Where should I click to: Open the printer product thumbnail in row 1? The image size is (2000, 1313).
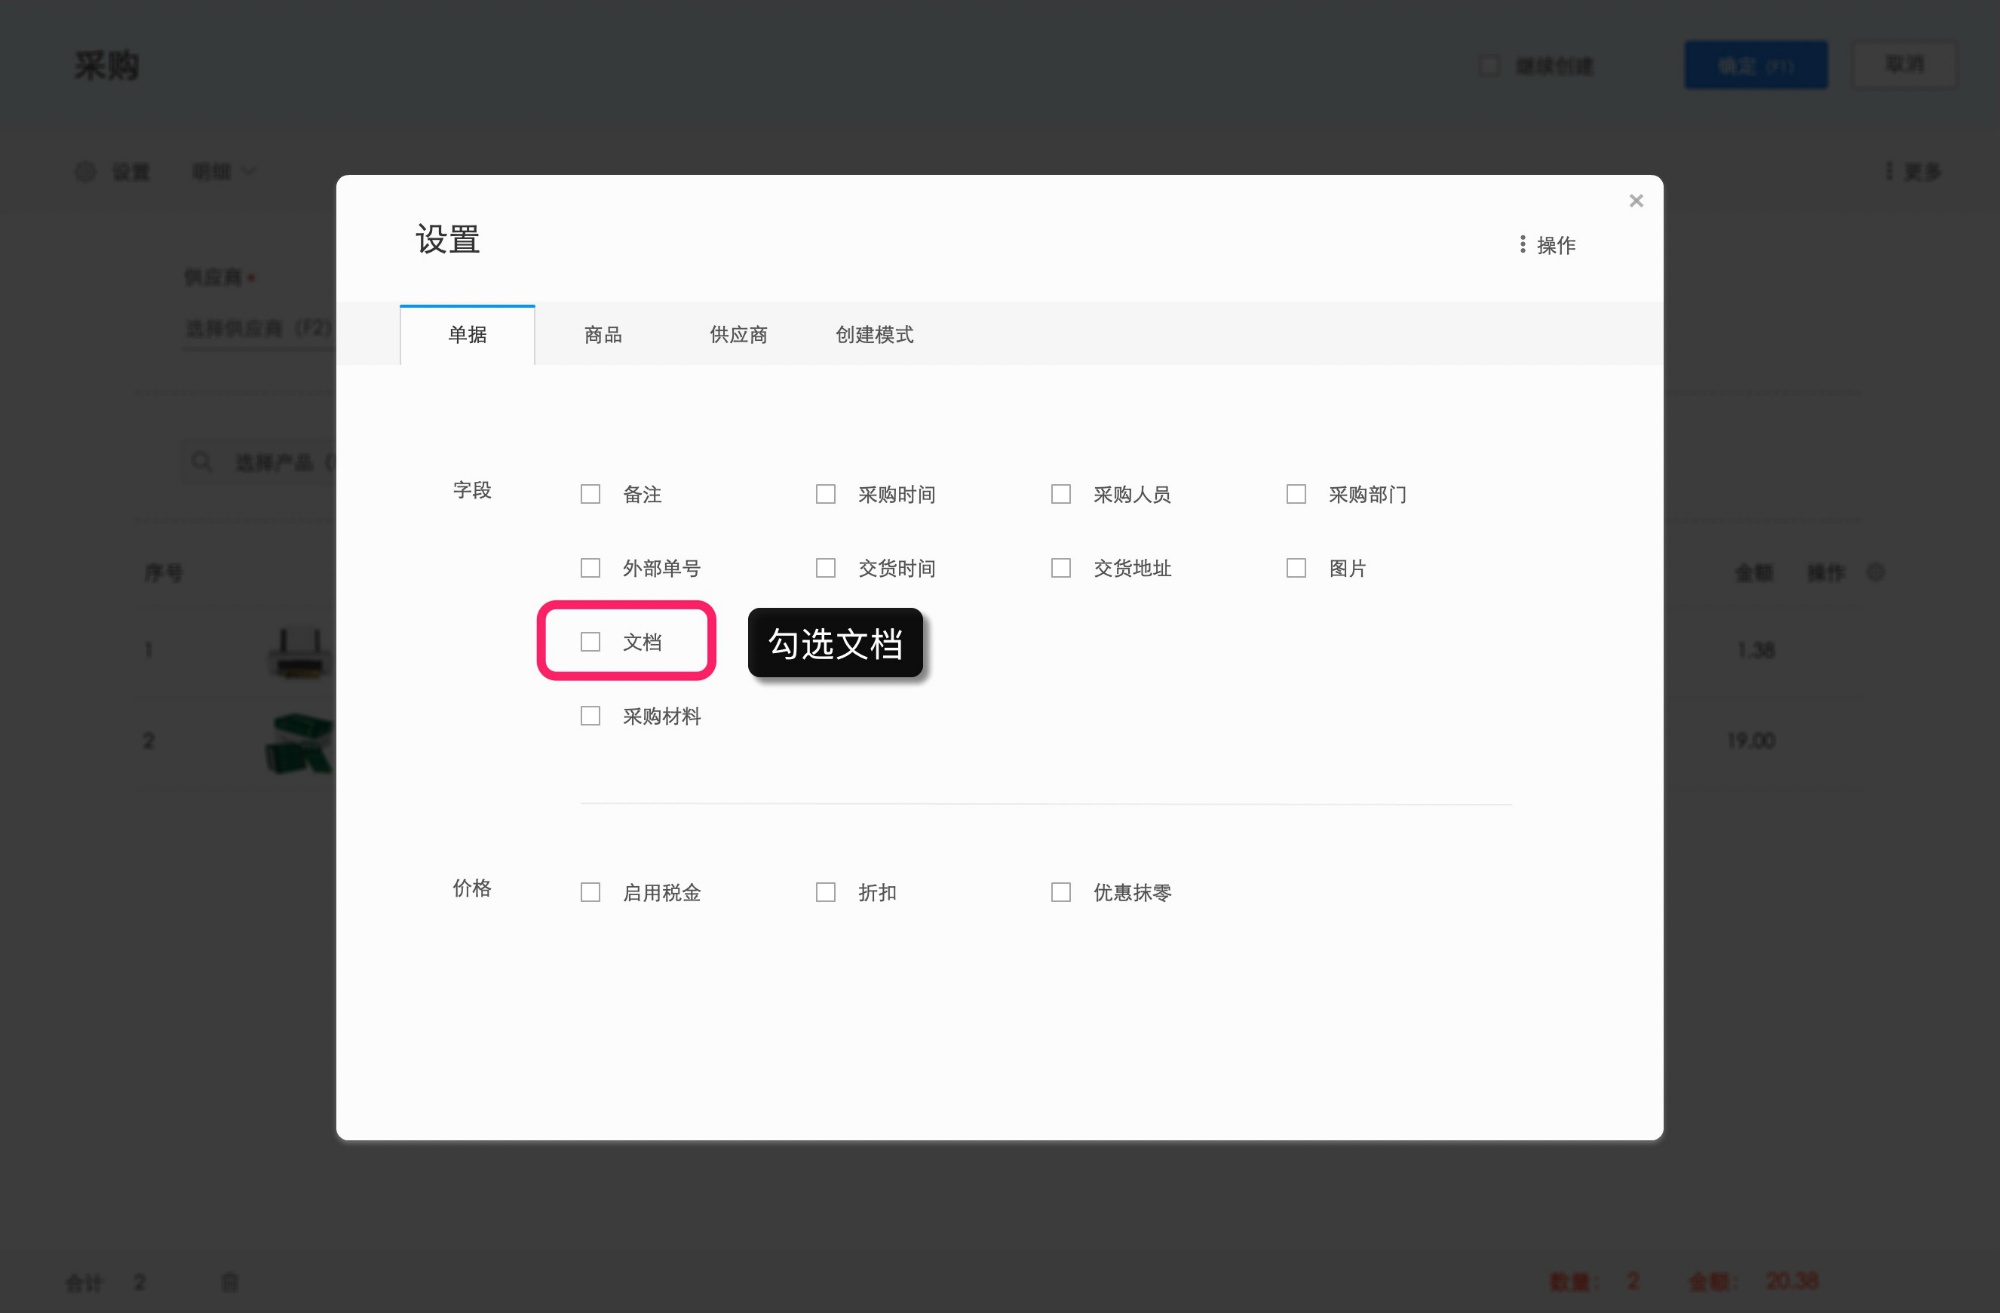coord(298,652)
